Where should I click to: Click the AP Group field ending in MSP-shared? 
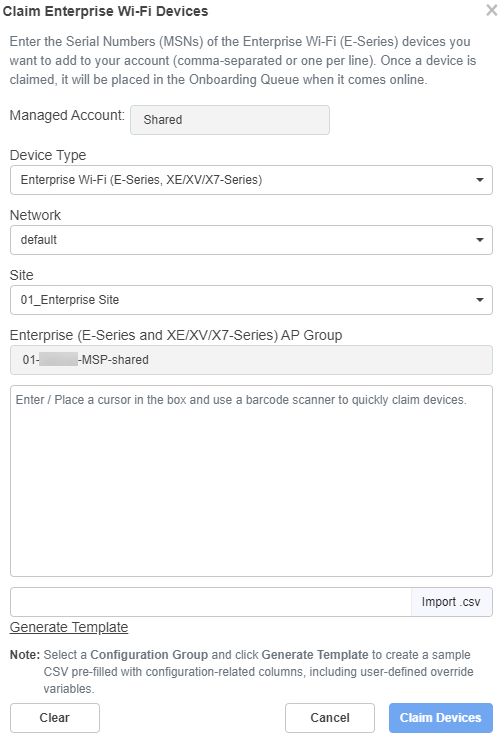pyautogui.click(x=251, y=360)
